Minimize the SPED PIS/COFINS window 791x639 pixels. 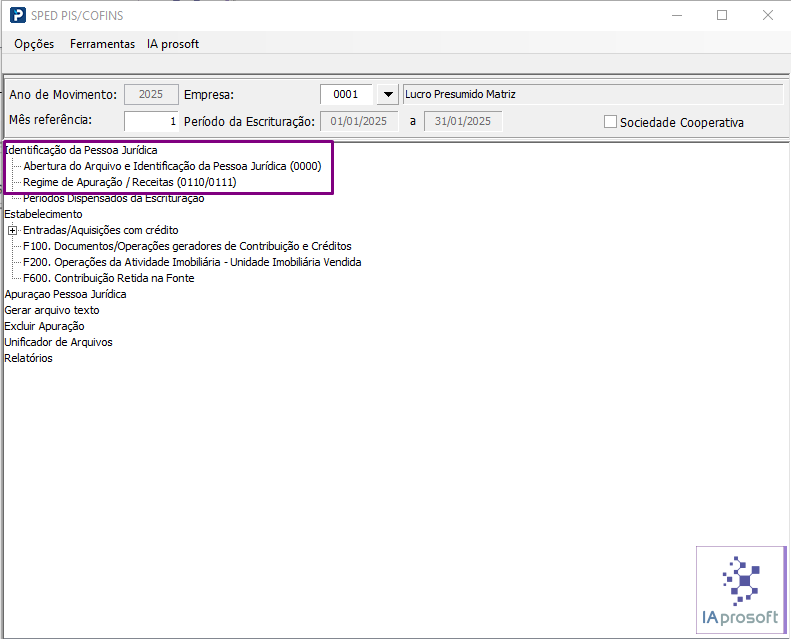point(677,15)
